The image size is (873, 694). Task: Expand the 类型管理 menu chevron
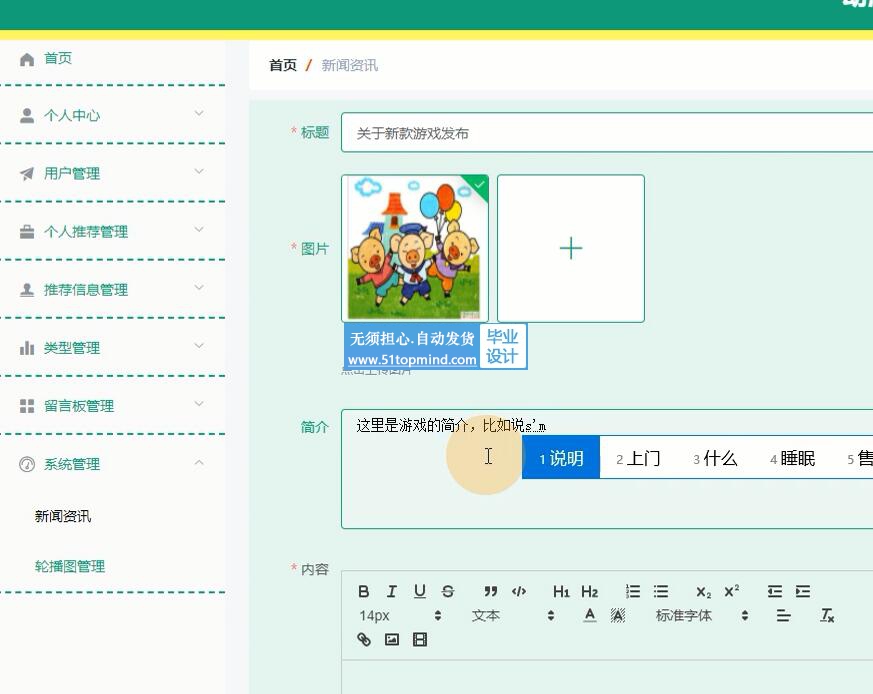[x=199, y=346]
